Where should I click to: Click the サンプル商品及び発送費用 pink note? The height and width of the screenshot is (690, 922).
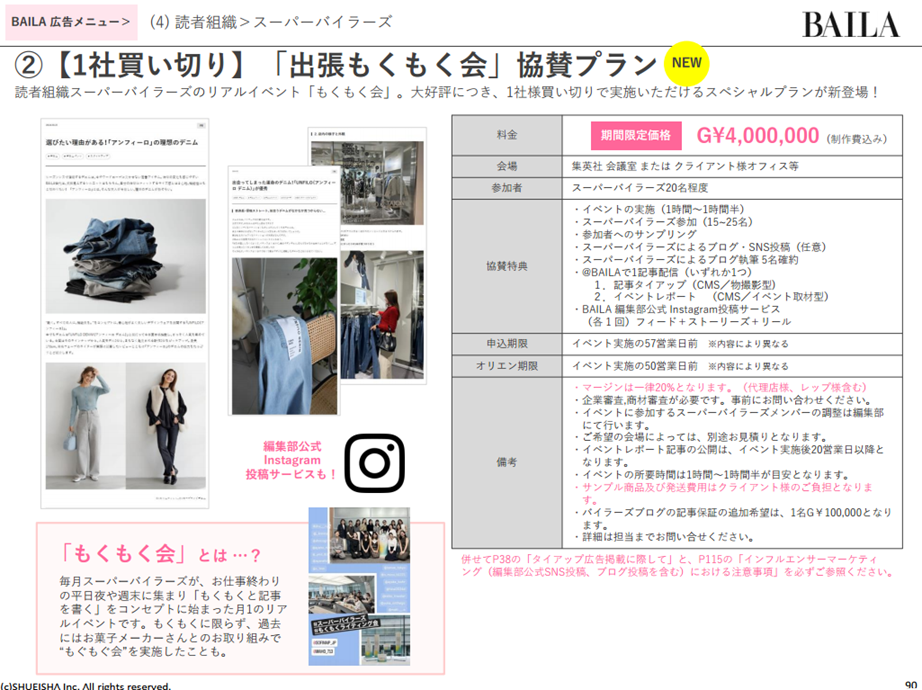click(724, 494)
